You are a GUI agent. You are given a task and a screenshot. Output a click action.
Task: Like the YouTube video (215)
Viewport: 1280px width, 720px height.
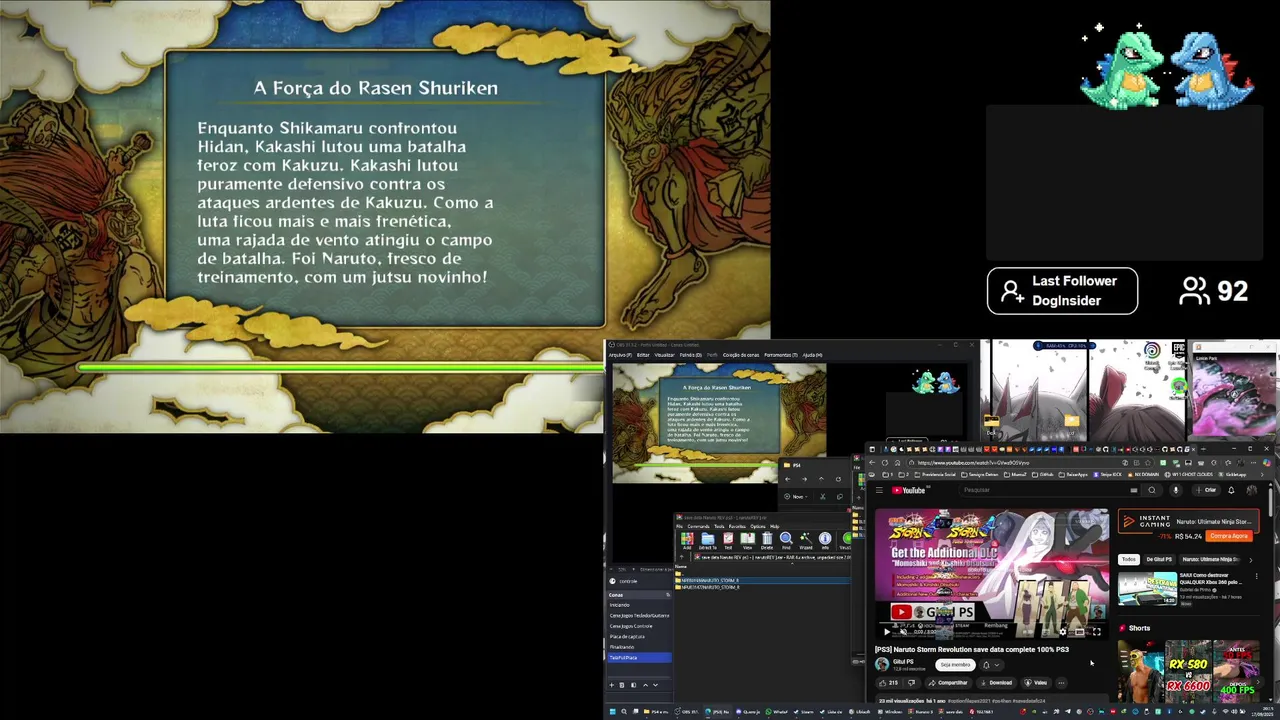coord(888,683)
